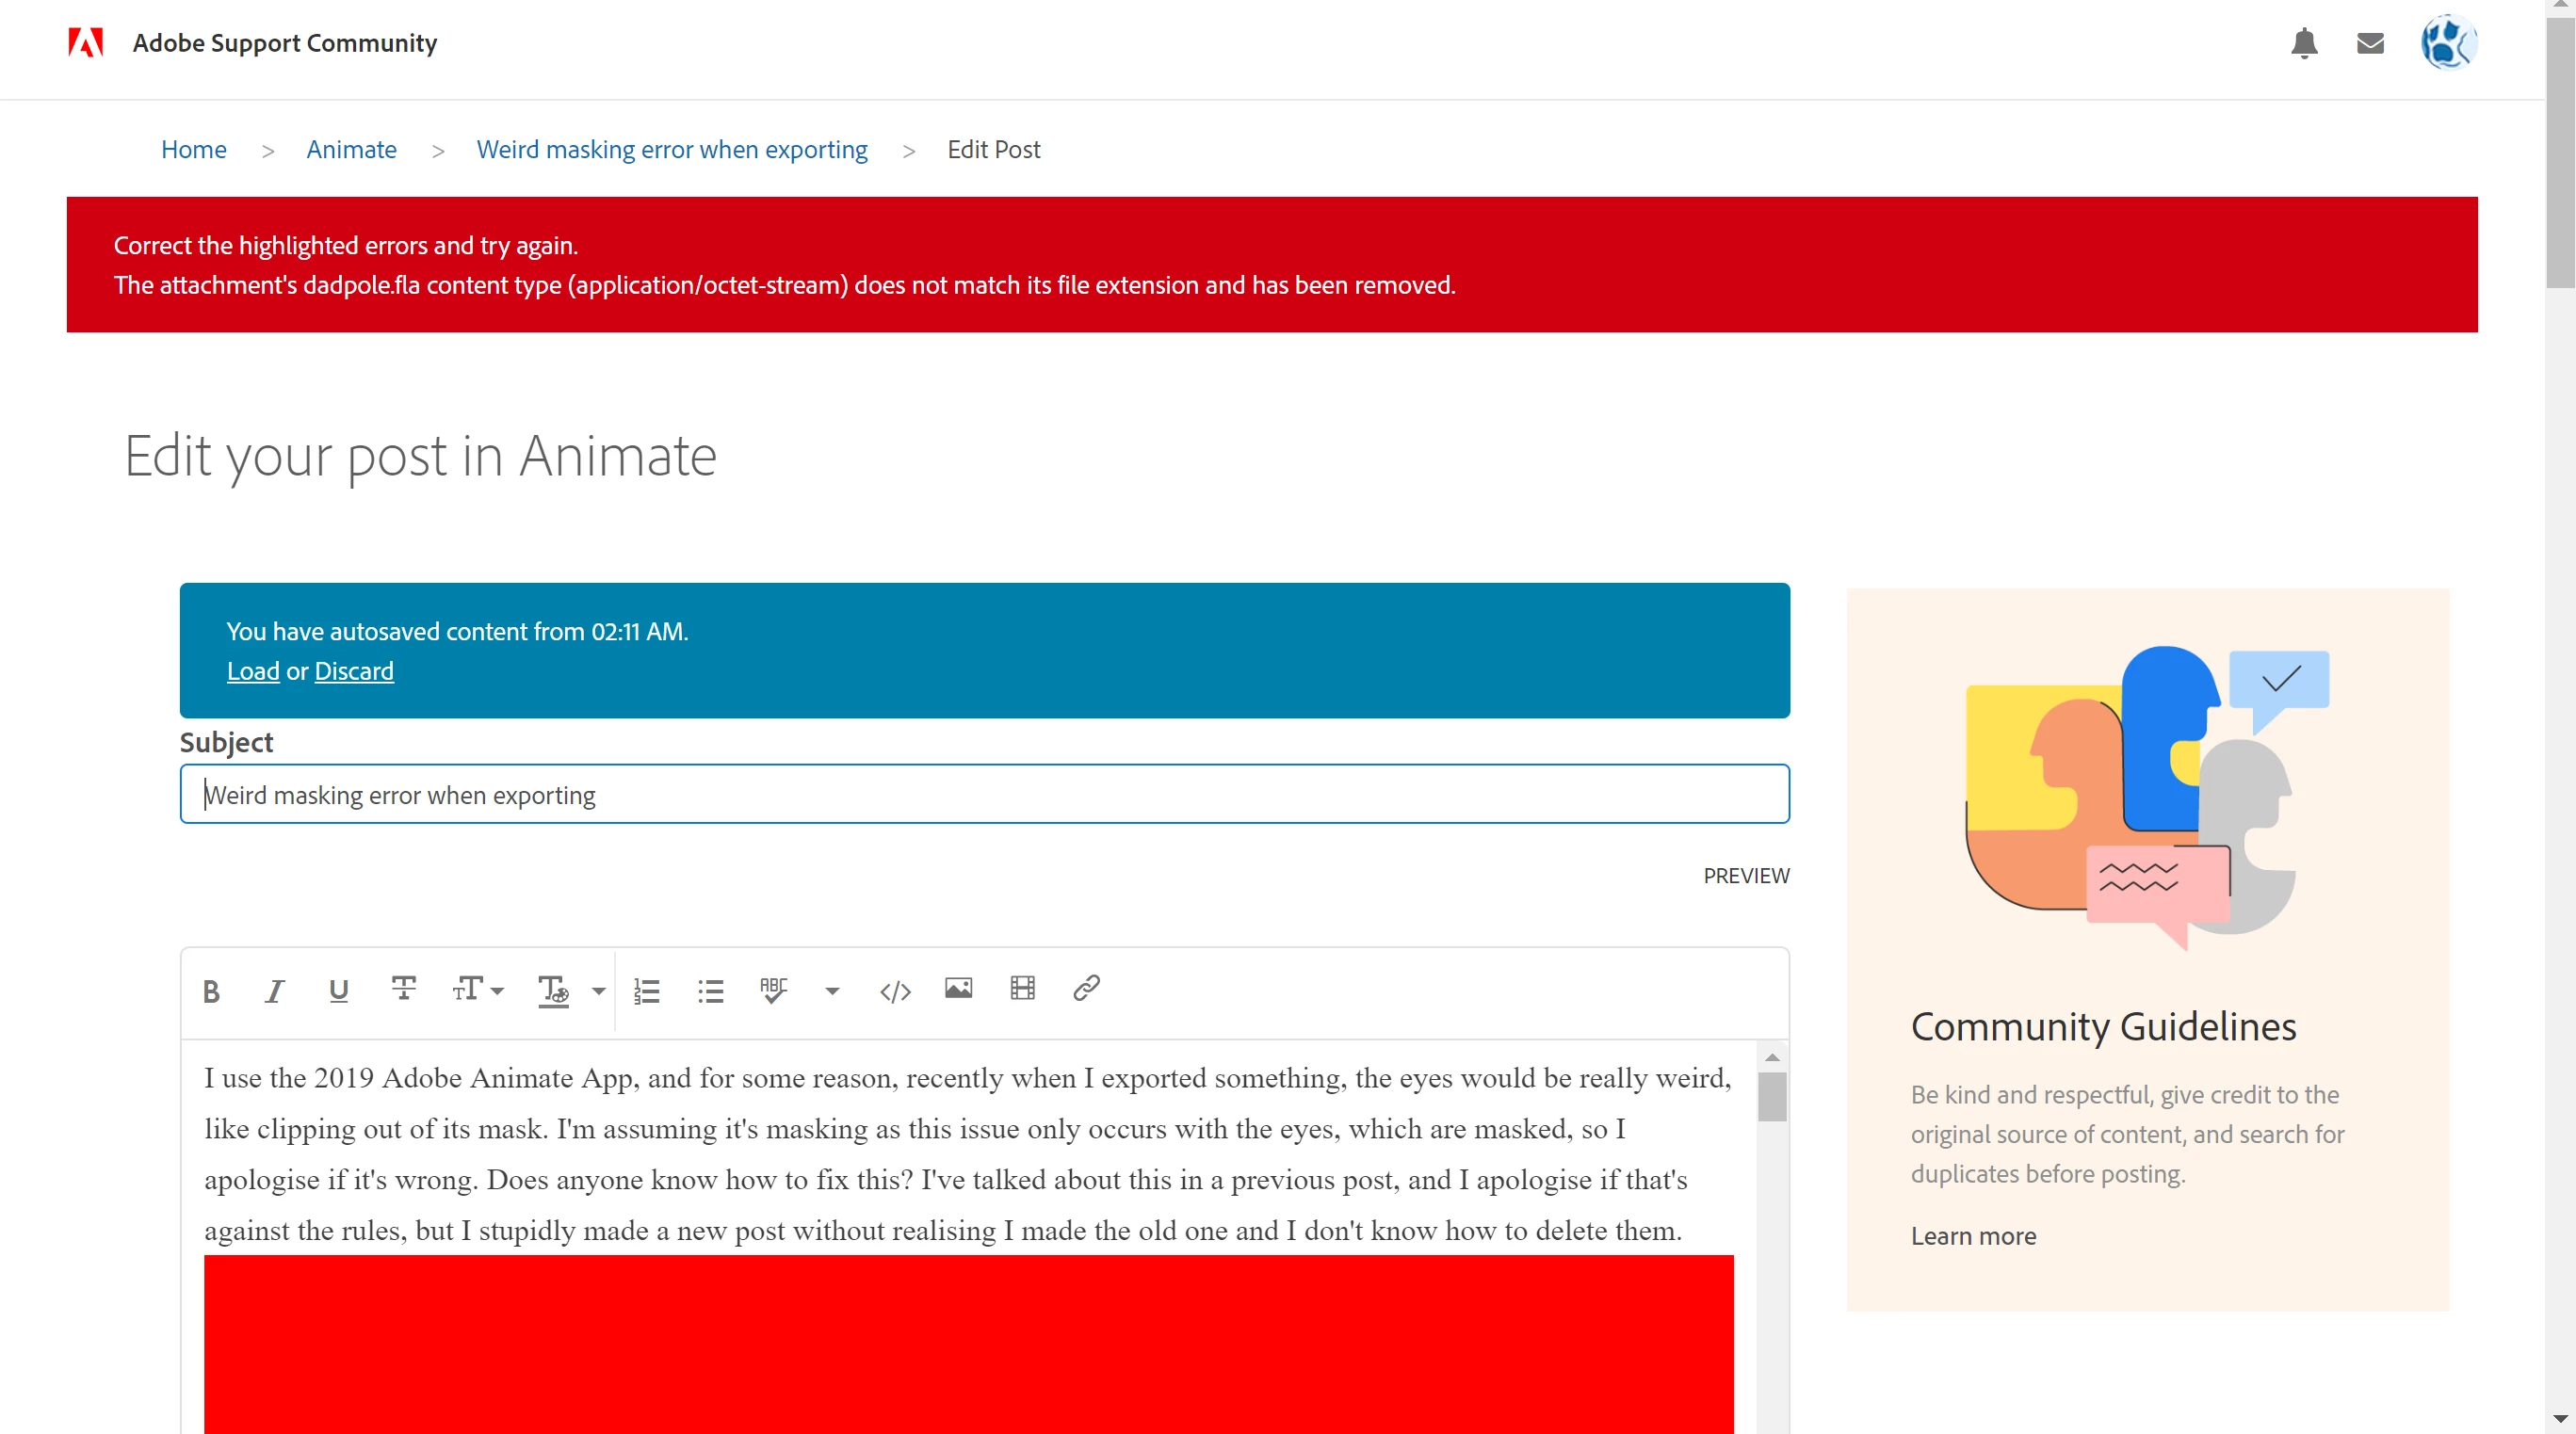
Task: Load the autosaved content
Action: [253, 670]
